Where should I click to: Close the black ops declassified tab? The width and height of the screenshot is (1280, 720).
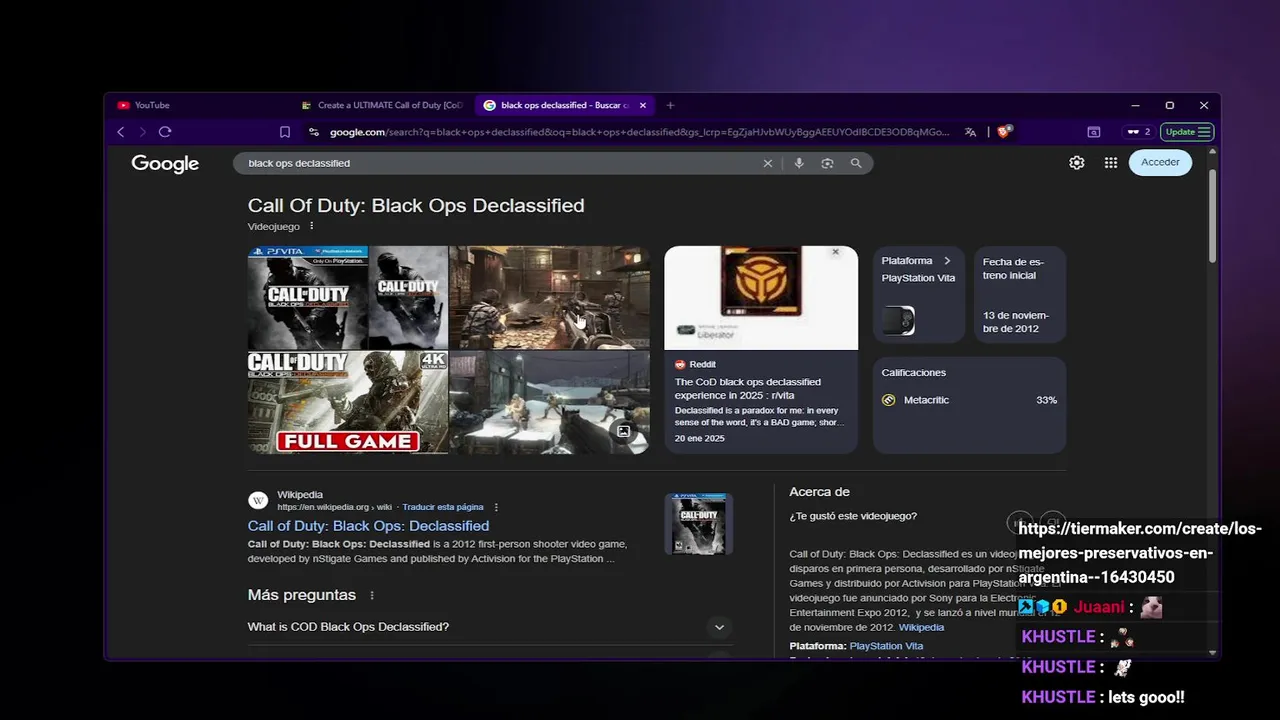point(643,105)
